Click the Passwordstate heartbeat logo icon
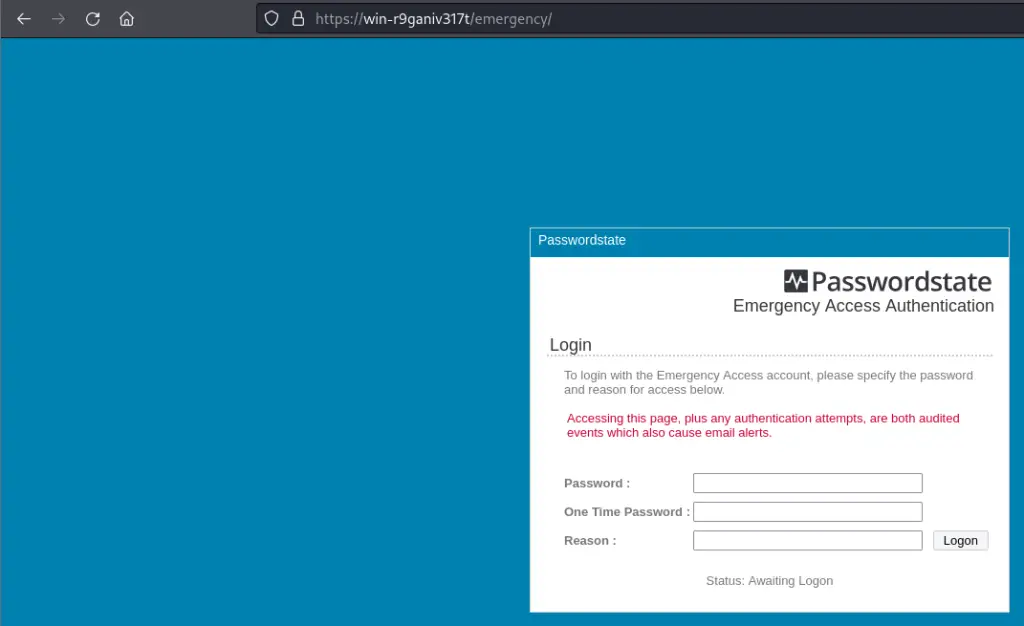The image size is (1024, 626). pos(795,281)
